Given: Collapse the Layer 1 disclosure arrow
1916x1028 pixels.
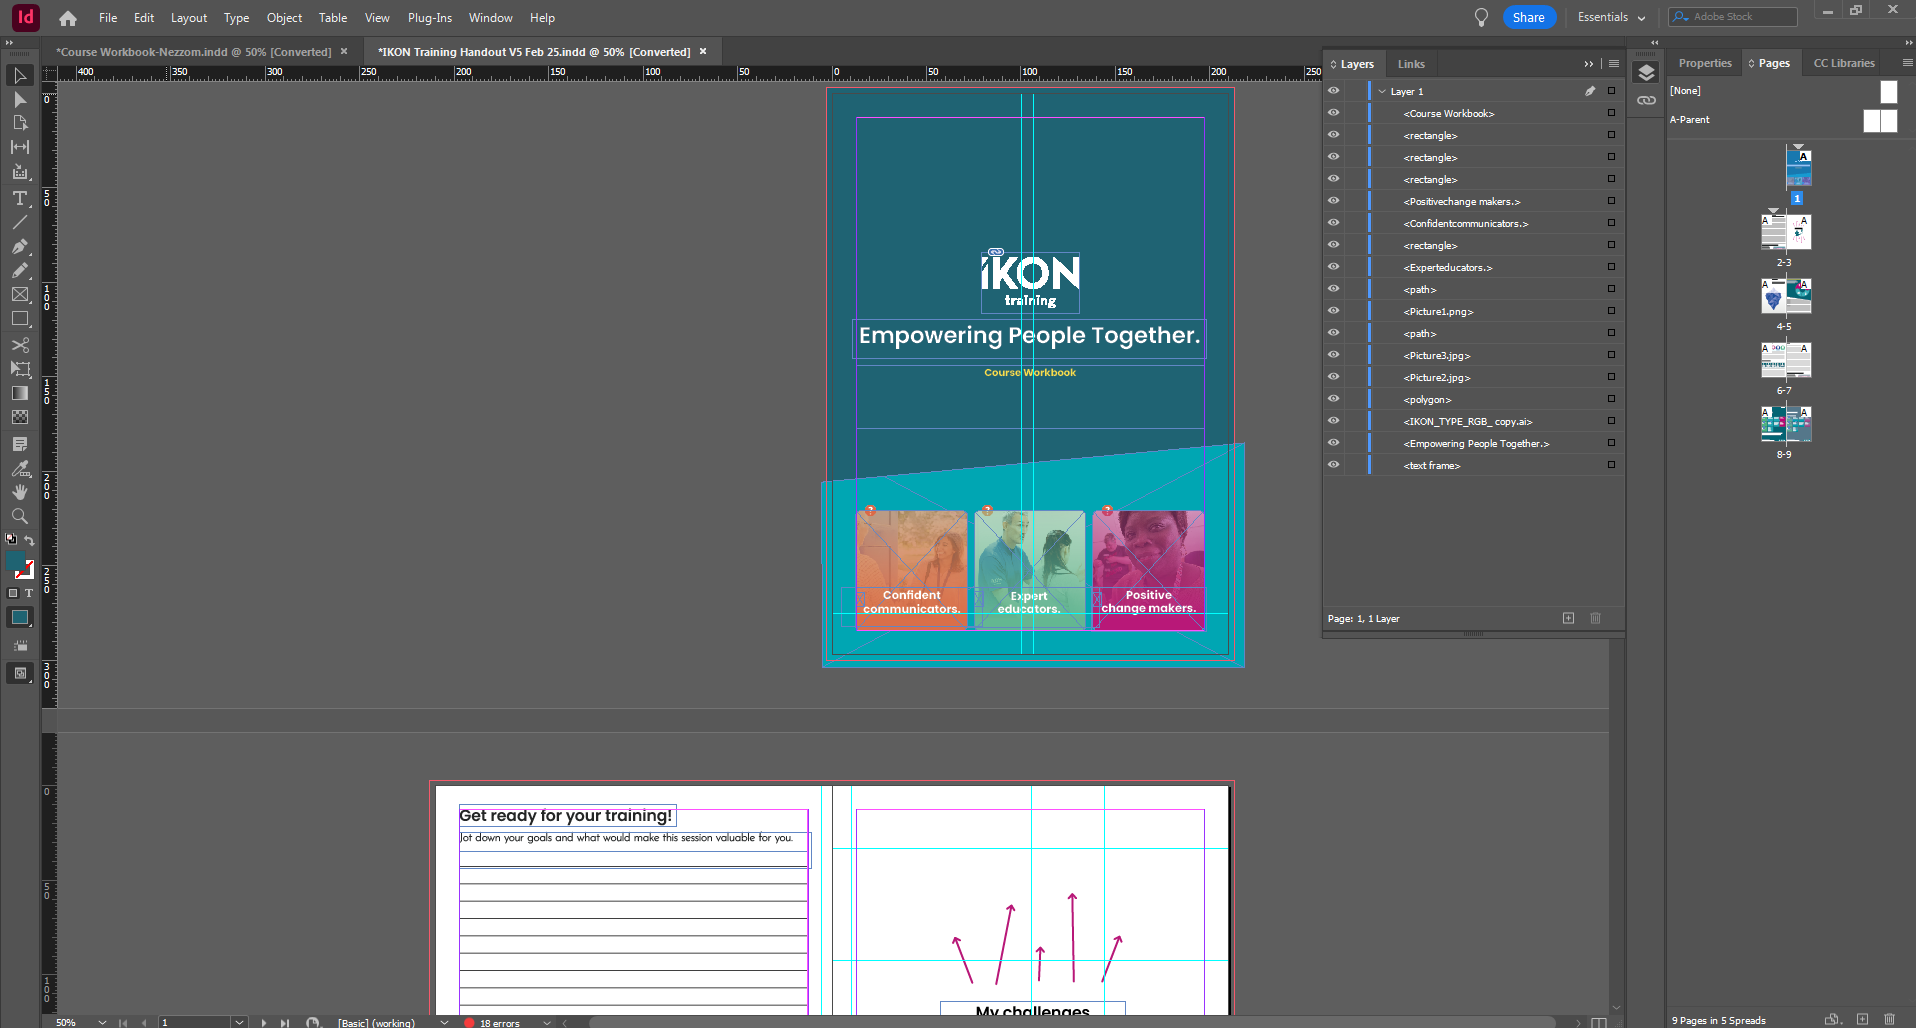Looking at the screenshot, I should click(1382, 91).
